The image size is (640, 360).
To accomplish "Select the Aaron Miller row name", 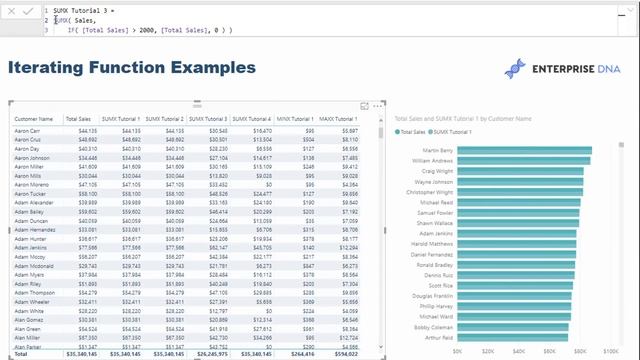I will click(29, 167).
